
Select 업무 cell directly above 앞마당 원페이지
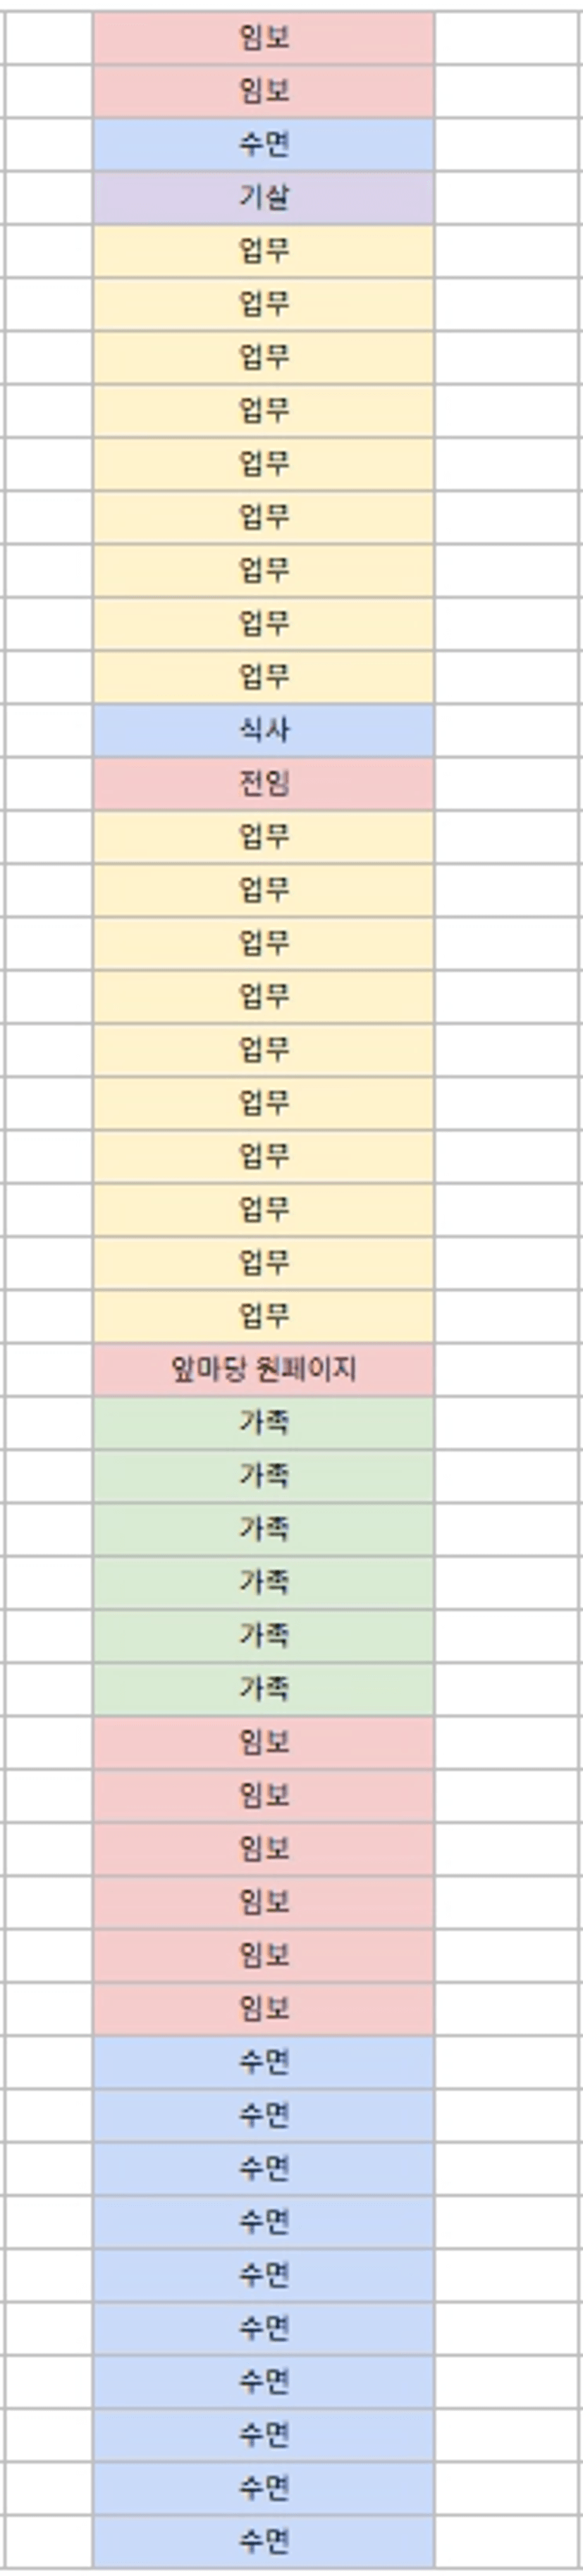264,1316
